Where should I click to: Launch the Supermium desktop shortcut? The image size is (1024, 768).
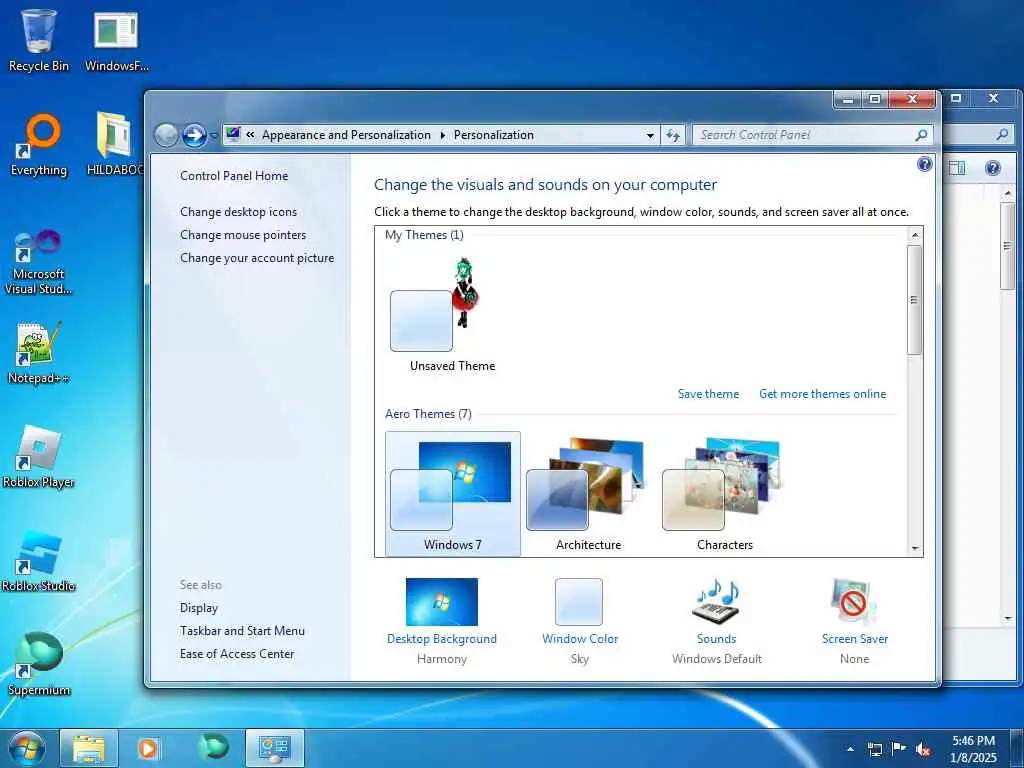coord(39,664)
